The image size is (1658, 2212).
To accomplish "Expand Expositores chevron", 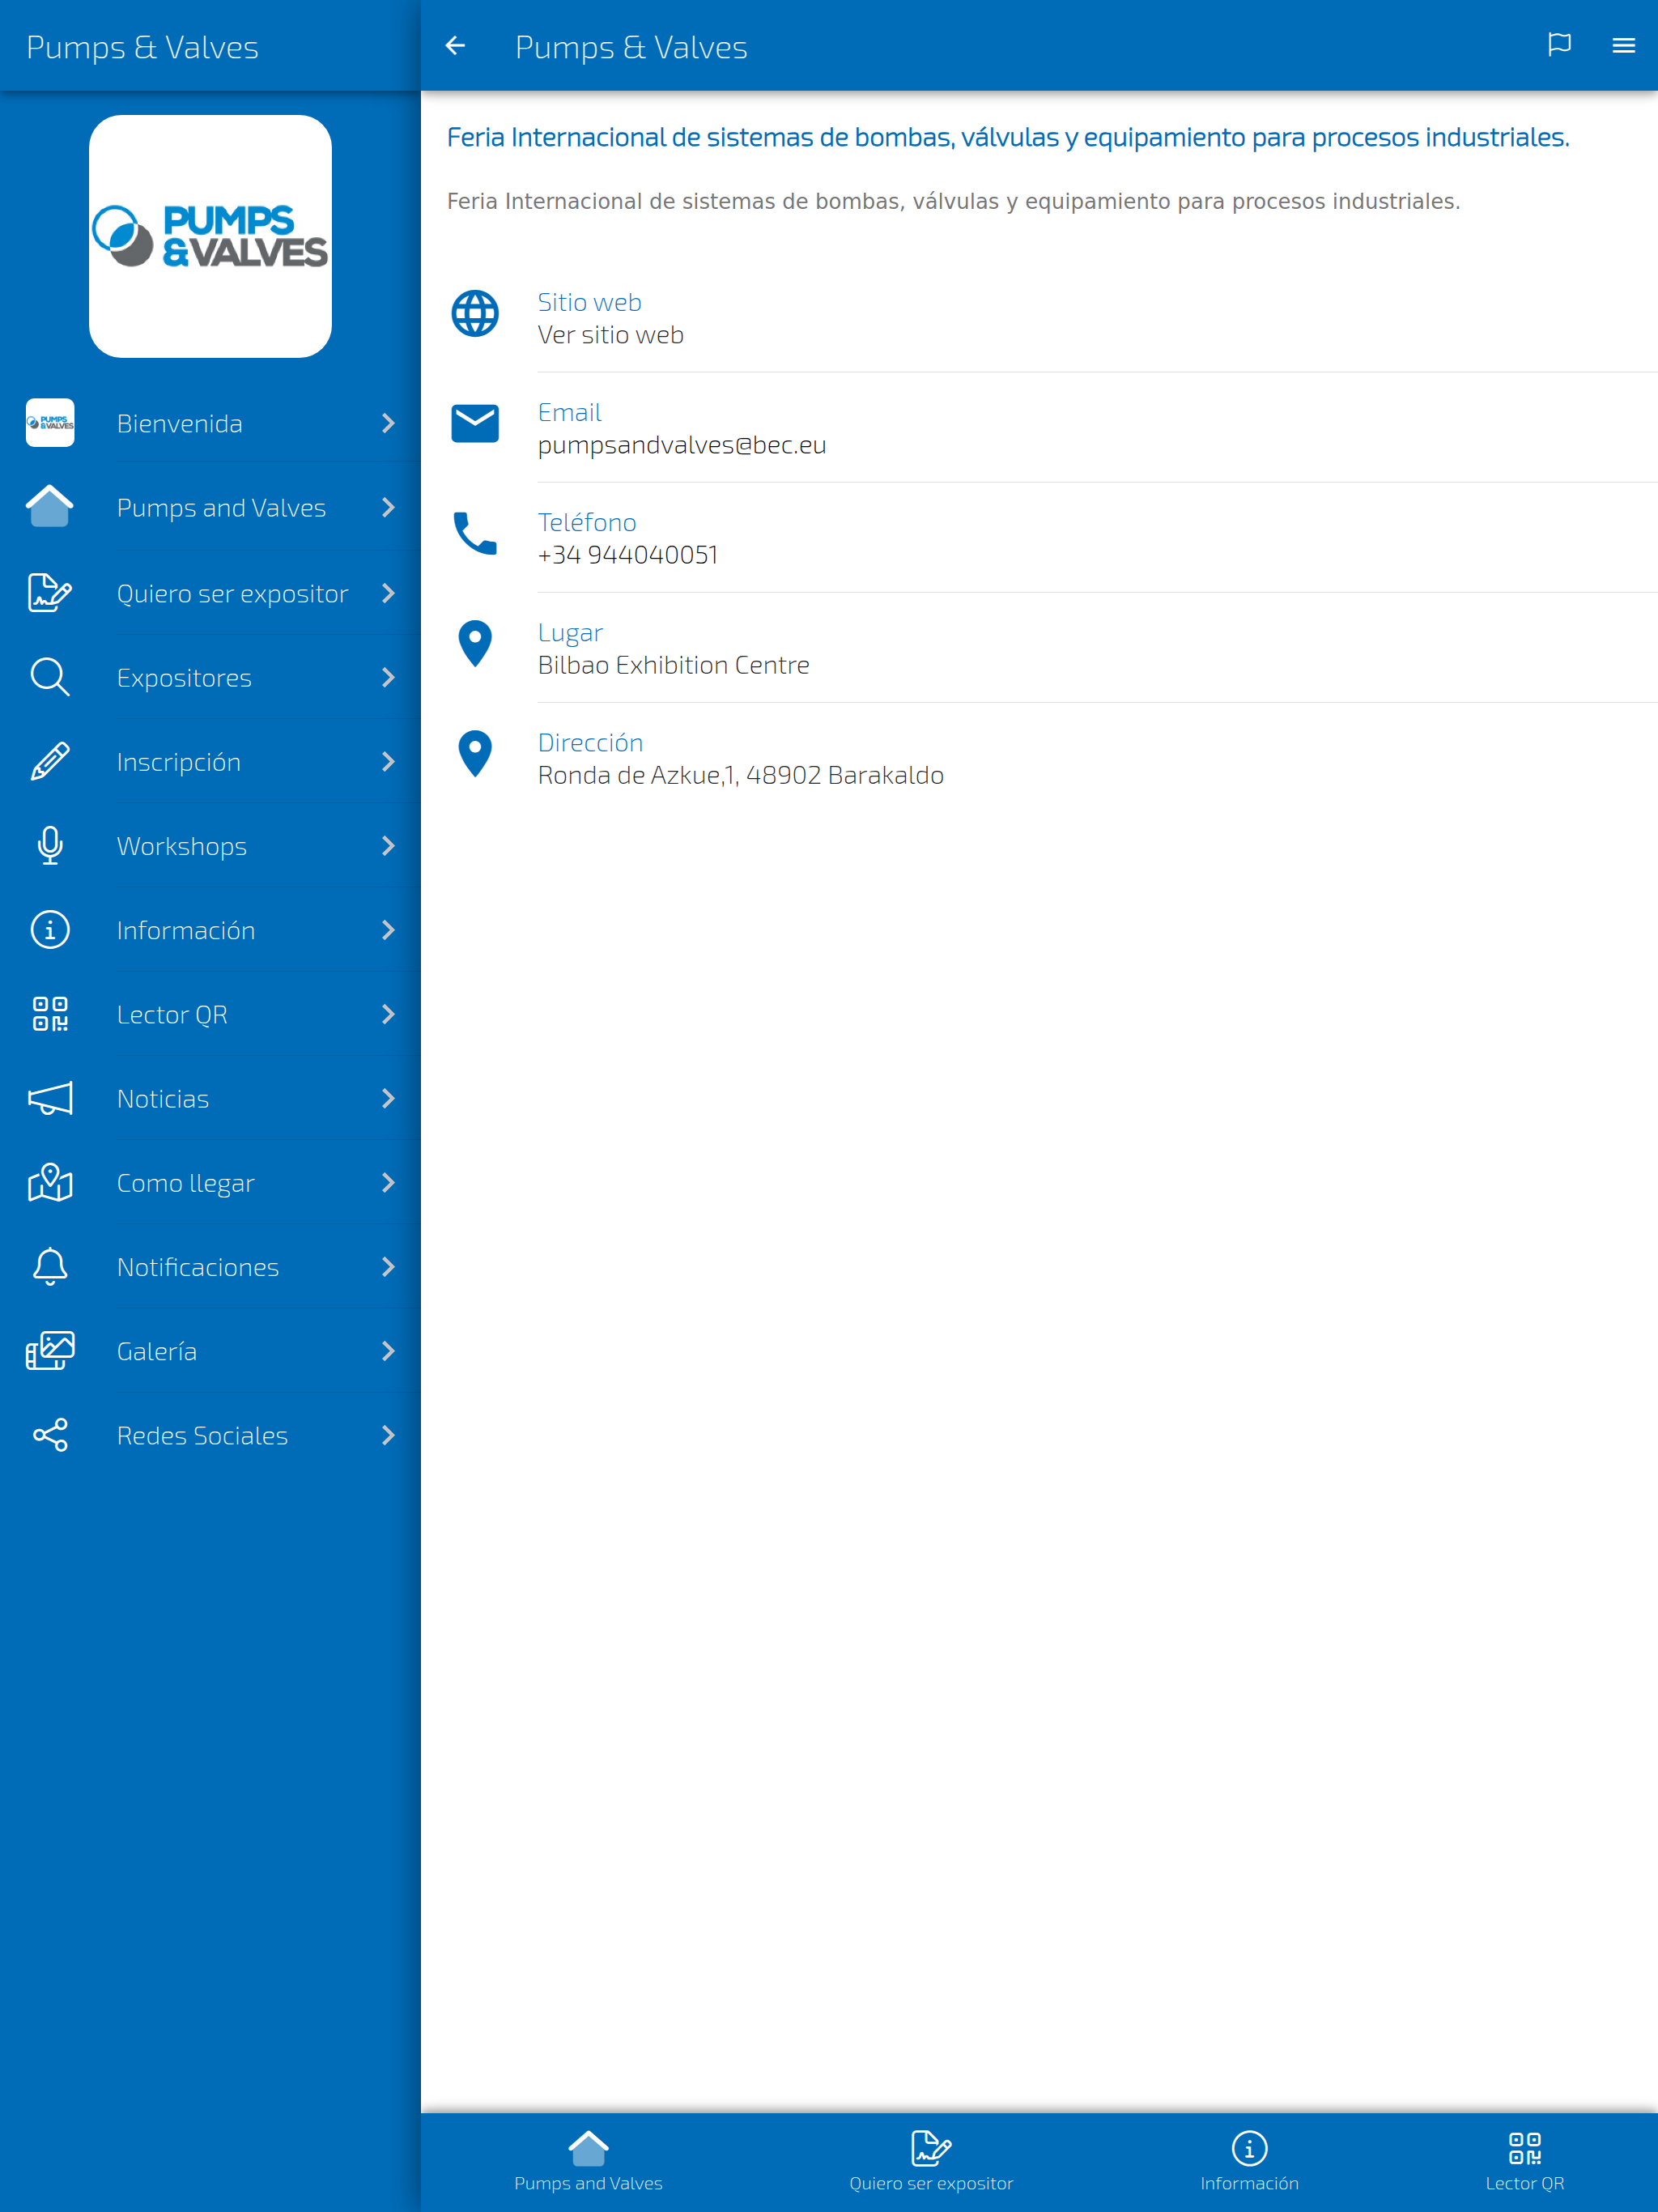I will pos(388,677).
